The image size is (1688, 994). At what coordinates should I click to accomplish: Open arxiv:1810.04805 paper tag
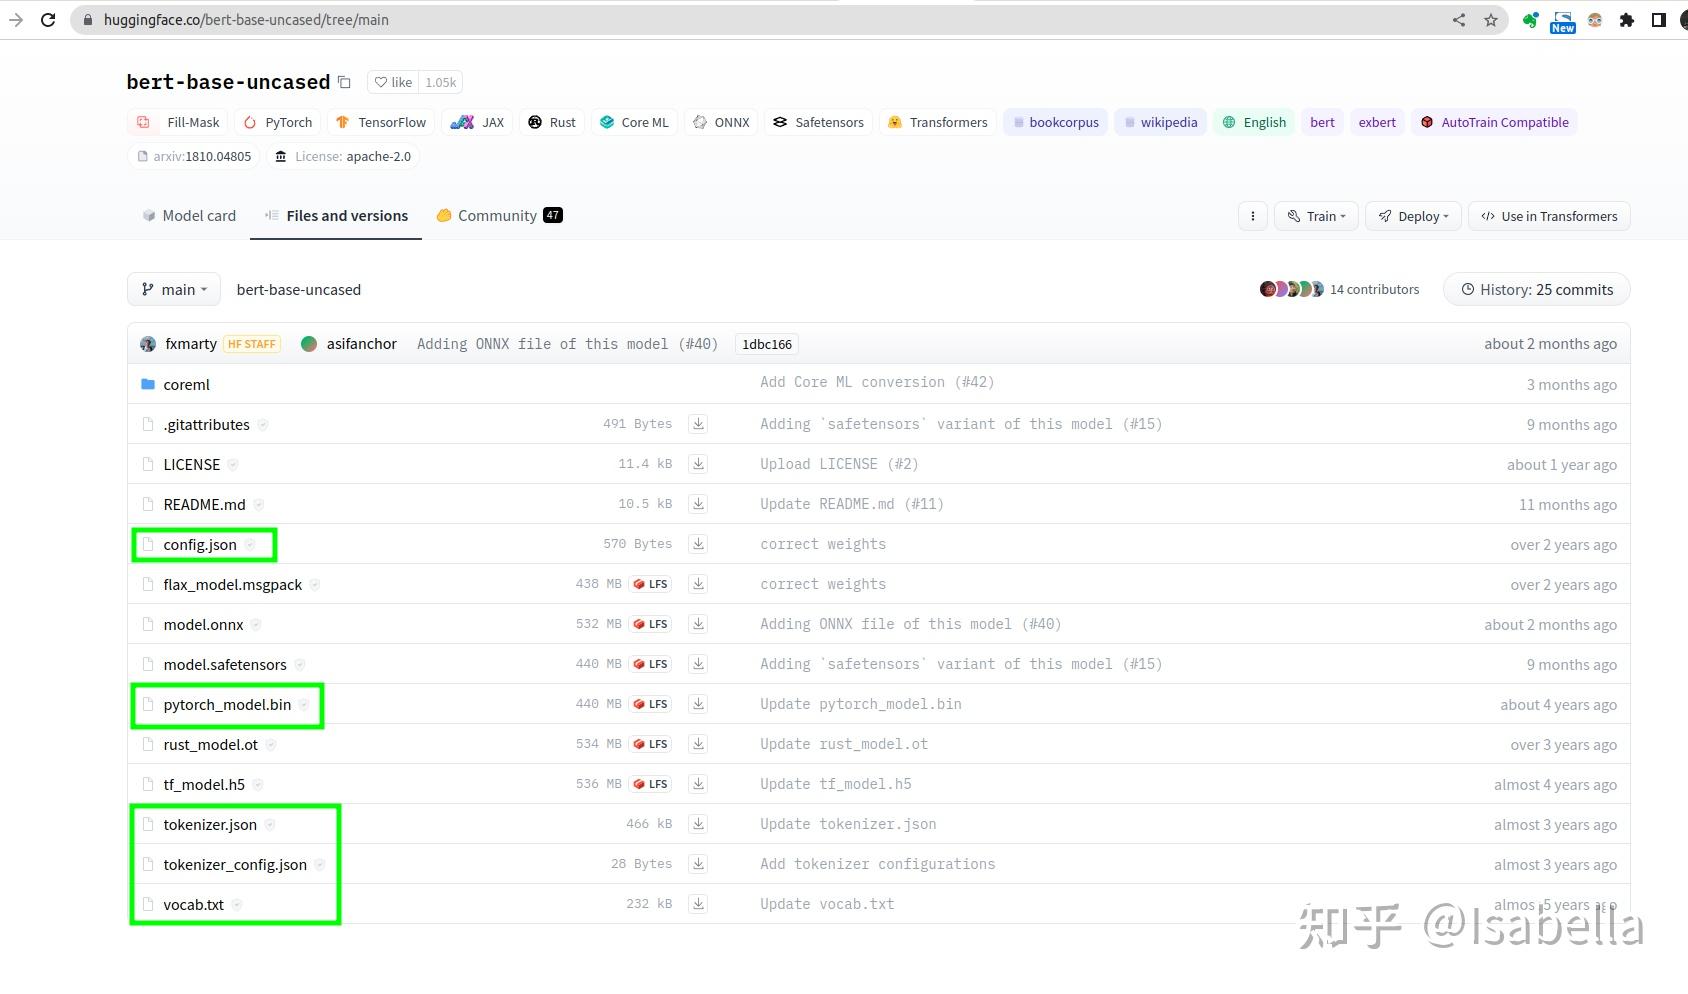click(194, 156)
